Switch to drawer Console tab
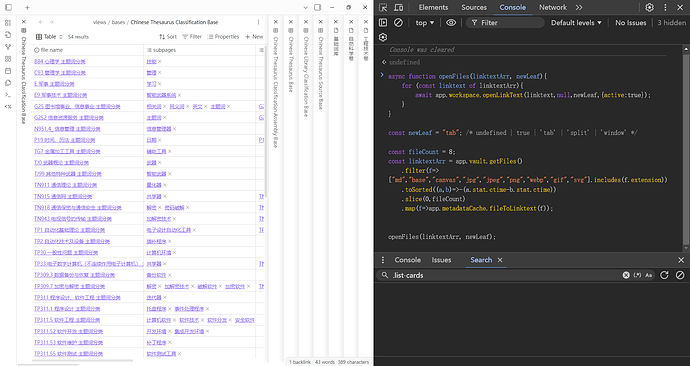690x366 pixels. pyautogui.click(x=407, y=260)
